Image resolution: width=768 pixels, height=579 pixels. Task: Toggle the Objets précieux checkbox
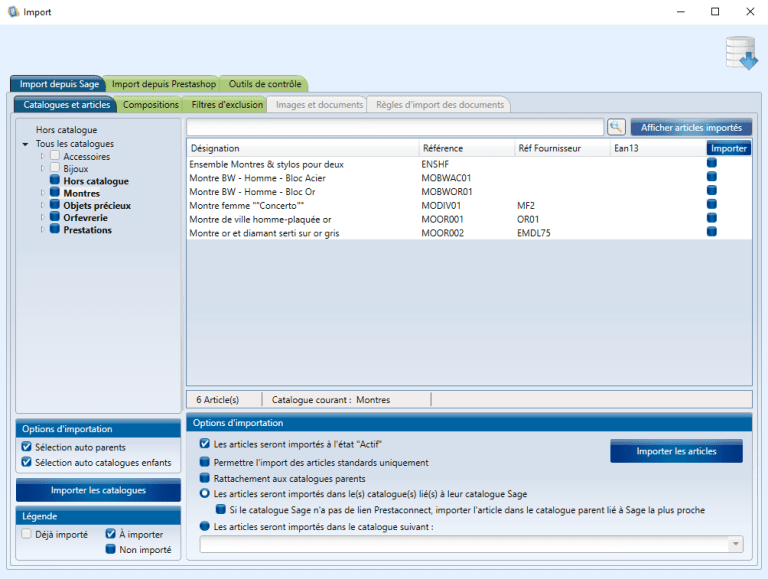(55, 204)
